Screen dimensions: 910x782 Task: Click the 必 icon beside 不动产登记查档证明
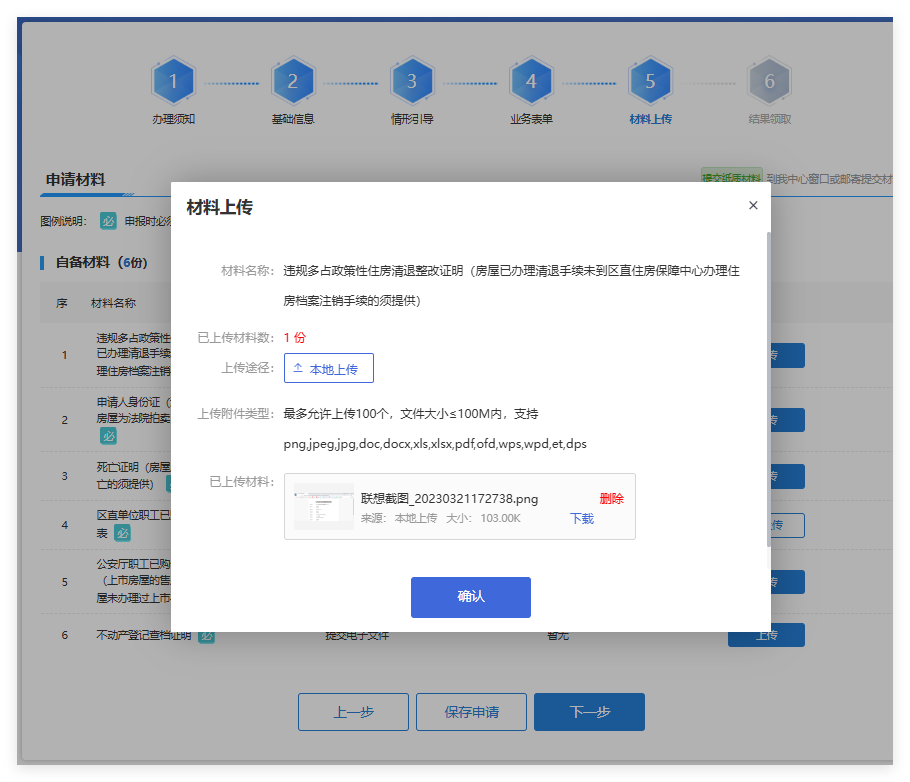click(206, 635)
